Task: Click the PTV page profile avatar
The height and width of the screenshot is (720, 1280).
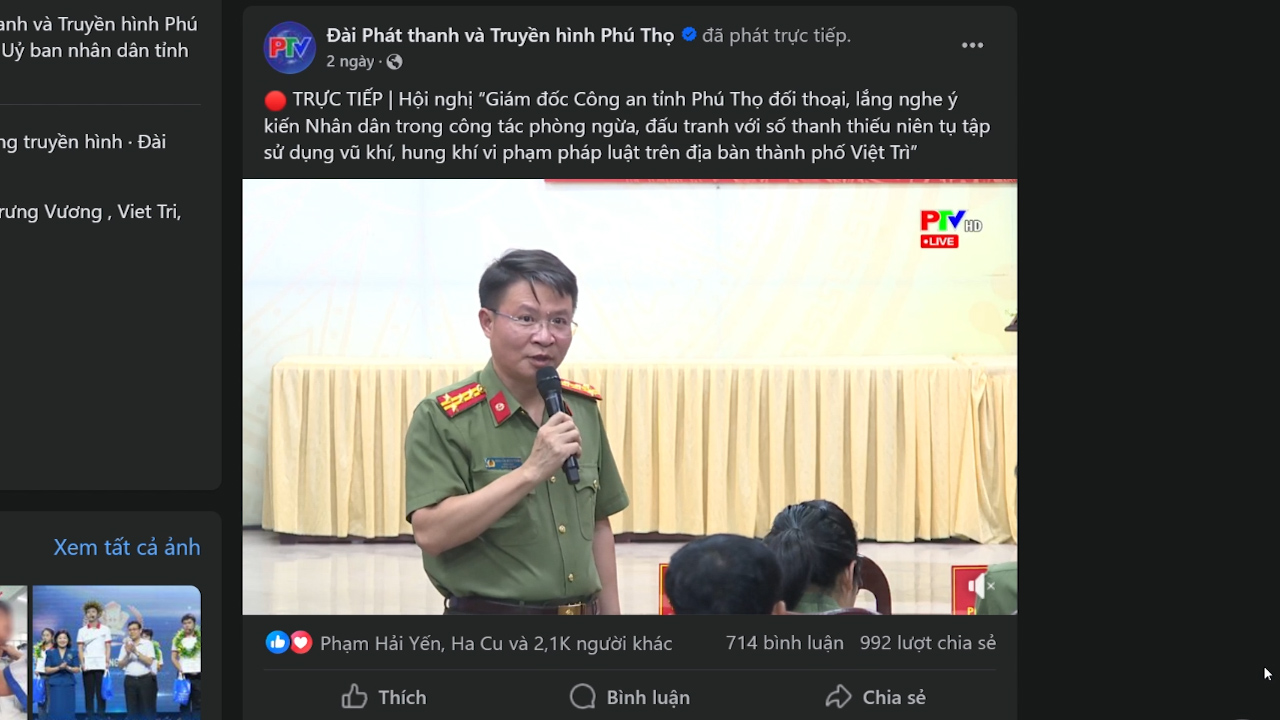Action: [290, 48]
